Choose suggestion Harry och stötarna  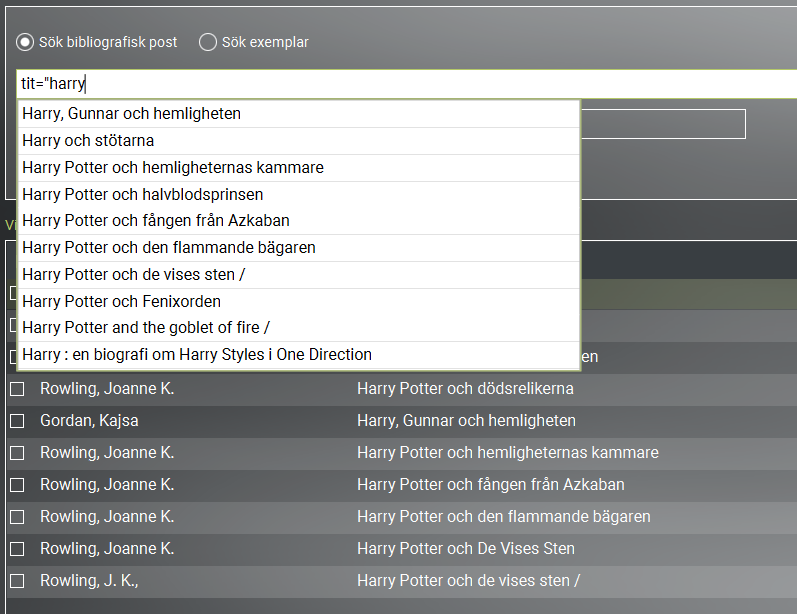pyautogui.click(x=298, y=141)
